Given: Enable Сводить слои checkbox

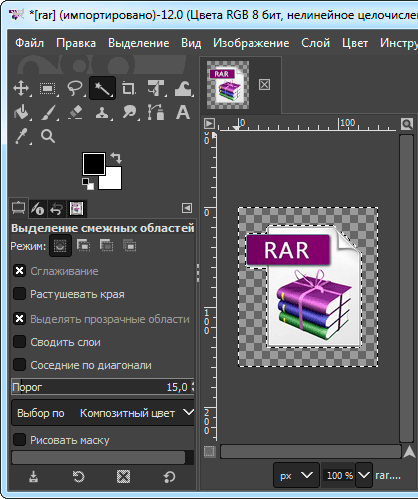Looking at the screenshot, I should [x=19, y=342].
